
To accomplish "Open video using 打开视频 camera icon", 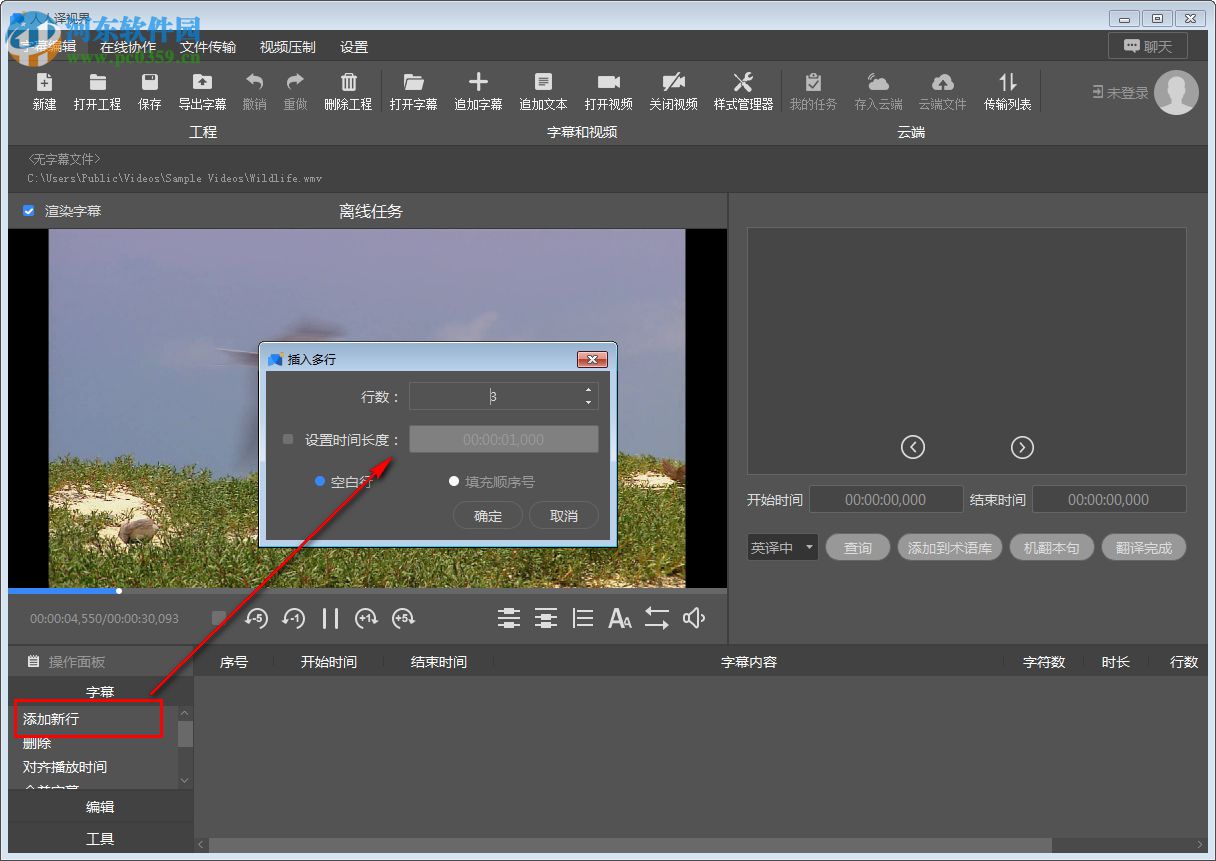I will [608, 83].
